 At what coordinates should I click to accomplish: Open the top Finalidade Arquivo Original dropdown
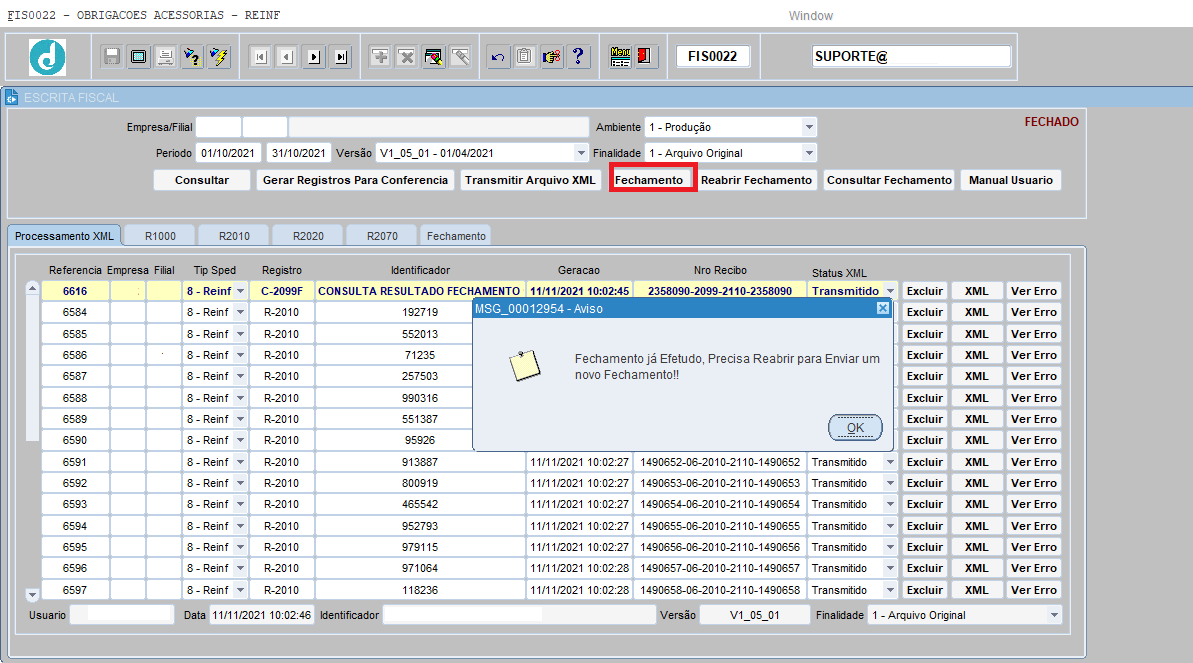coord(809,153)
